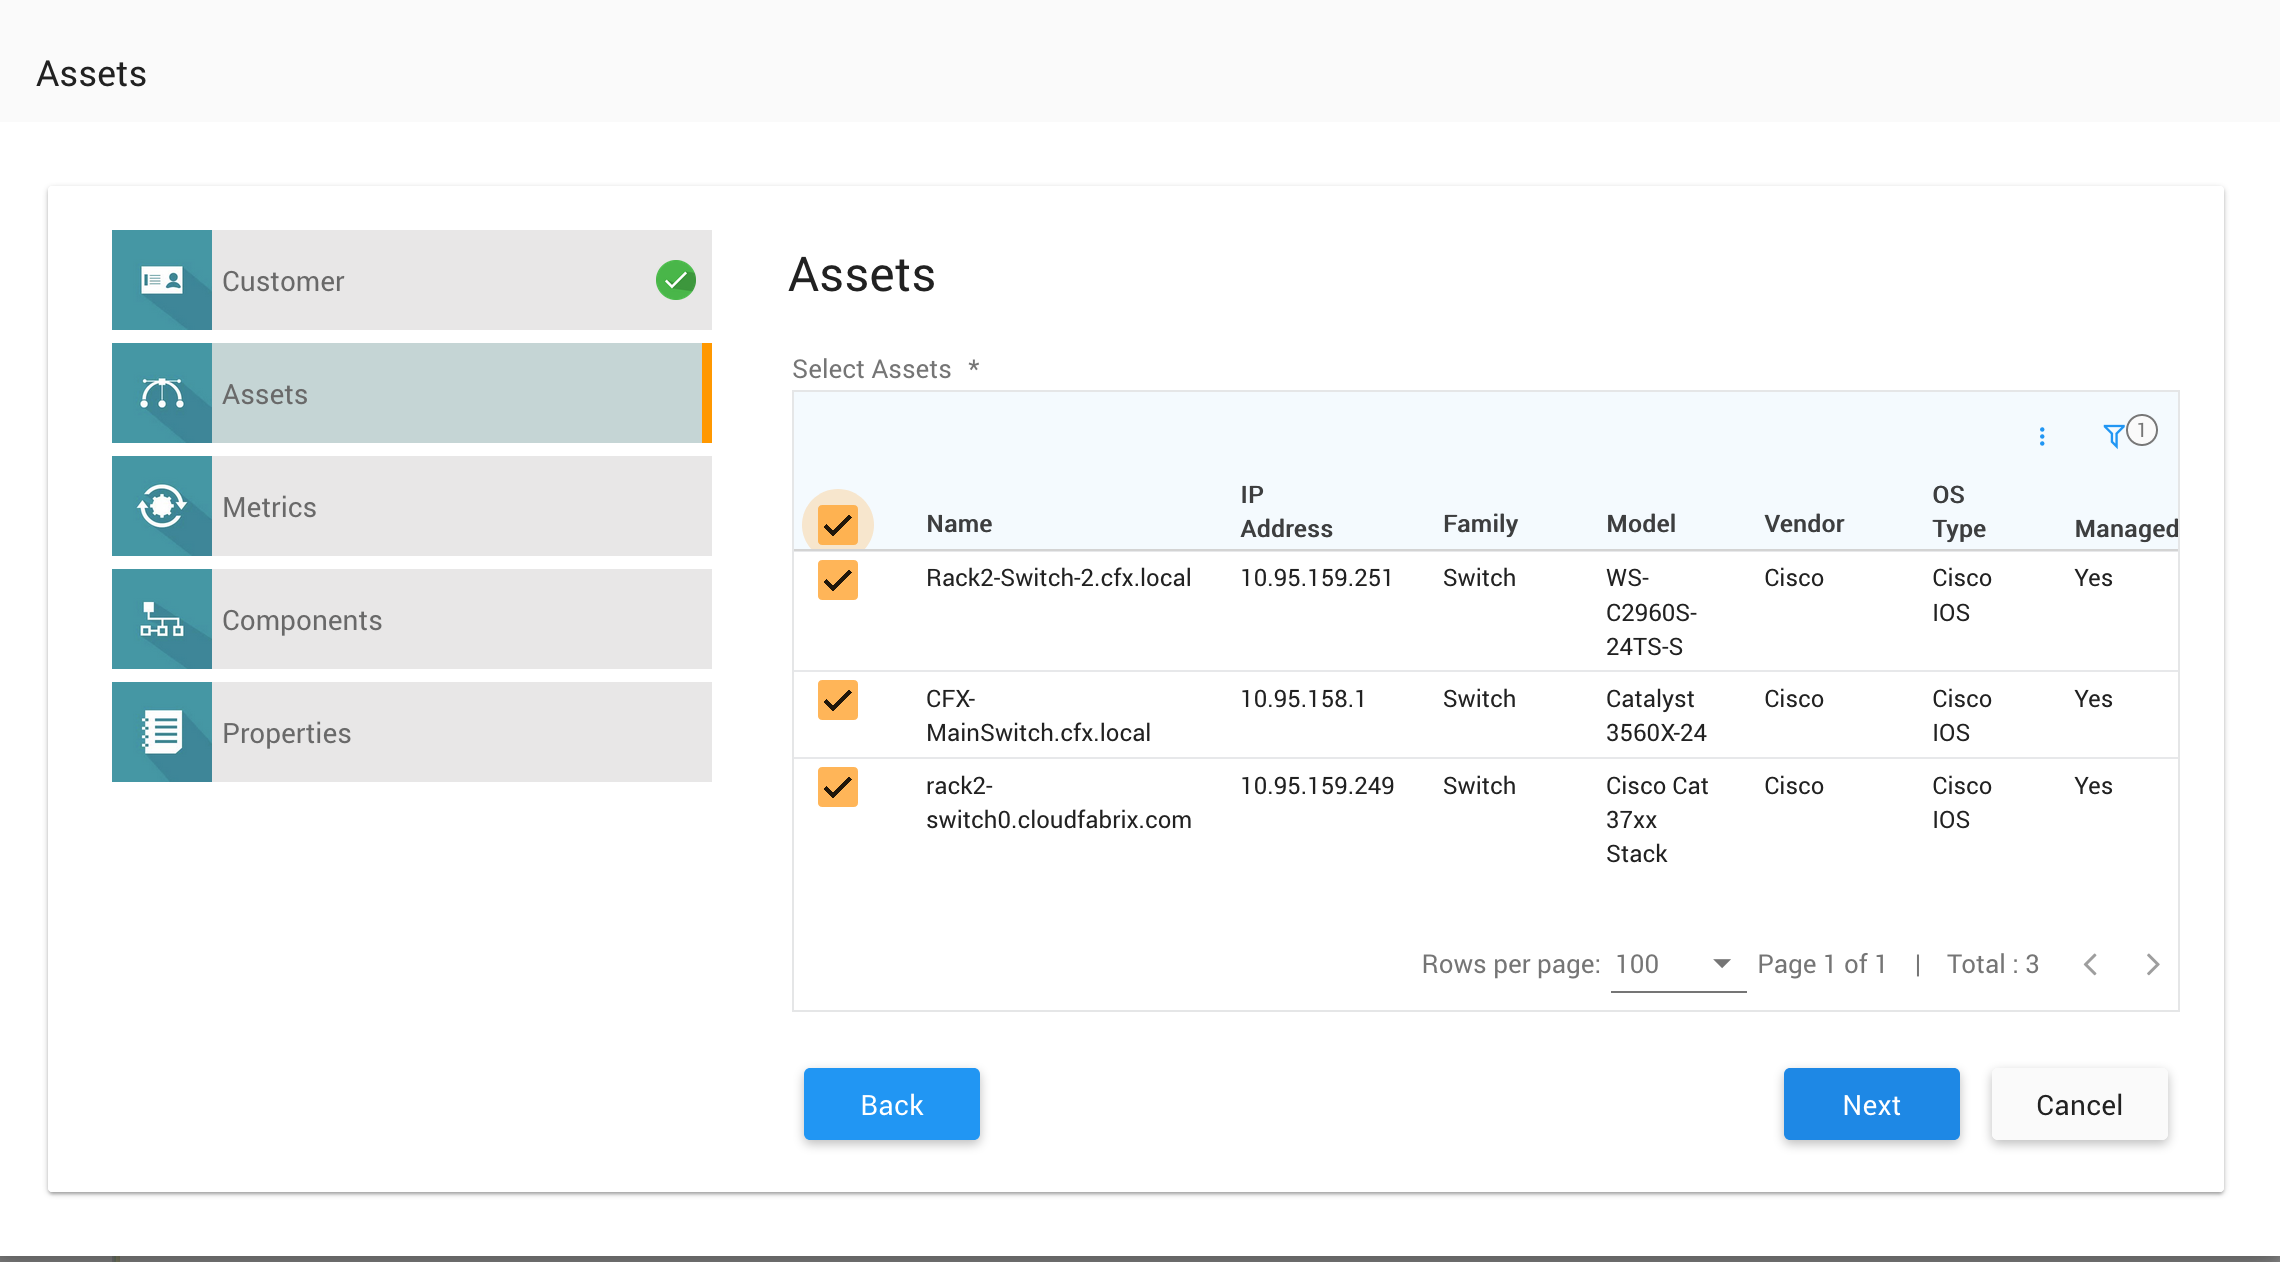
Task: Click the filter count badge showing 1
Action: pyautogui.click(x=2142, y=430)
